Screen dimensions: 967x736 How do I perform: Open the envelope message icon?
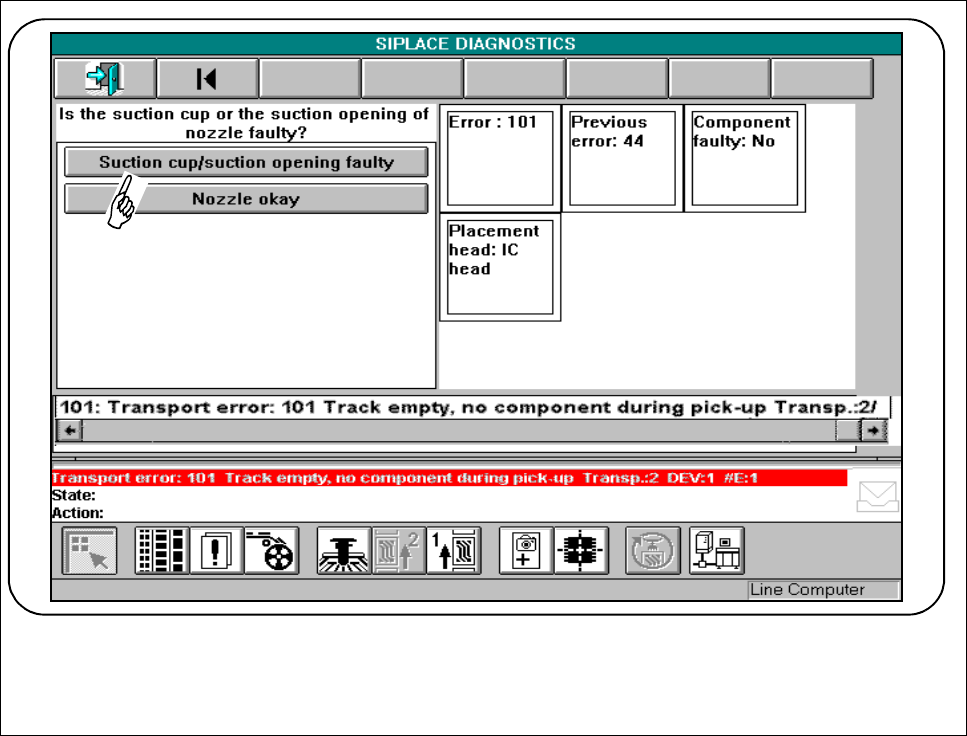pos(878,497)
